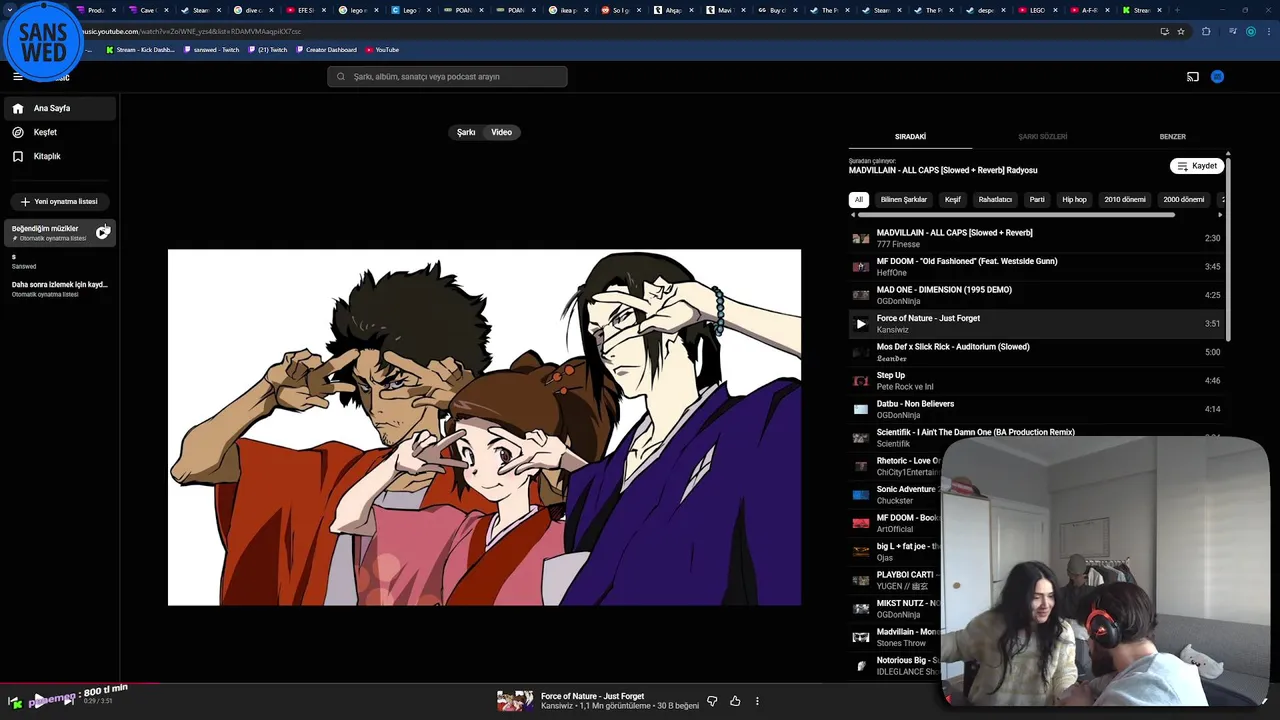Open the browser extensions puzzle icon
The width and height of the screenshot is (1280, 720).
(1206, 31)
